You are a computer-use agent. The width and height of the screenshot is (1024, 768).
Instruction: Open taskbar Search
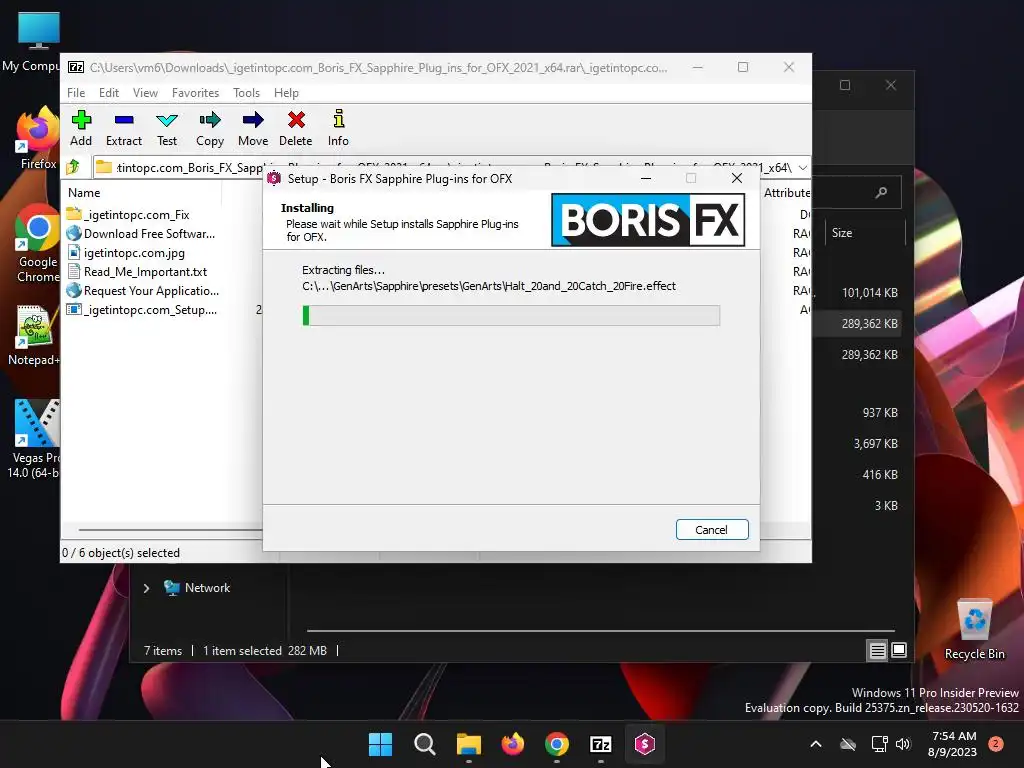coord(424,744)
